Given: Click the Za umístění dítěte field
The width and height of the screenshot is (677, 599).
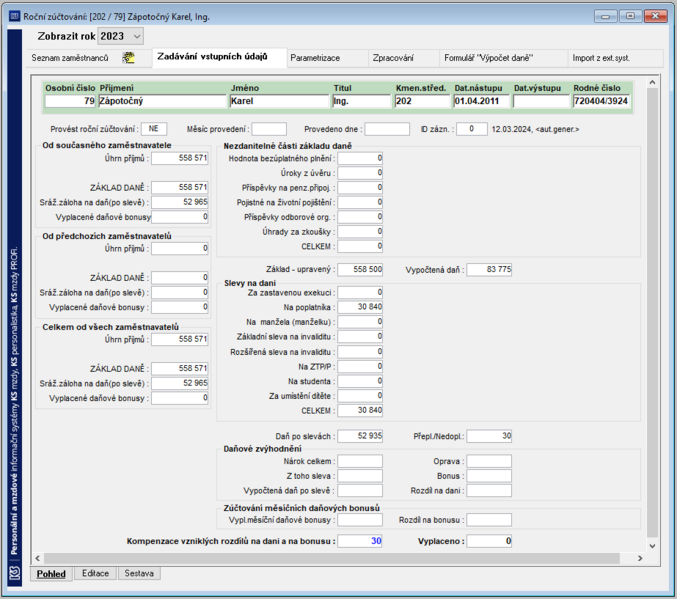Looking at the screenshot, I should (x=360, y=396).
